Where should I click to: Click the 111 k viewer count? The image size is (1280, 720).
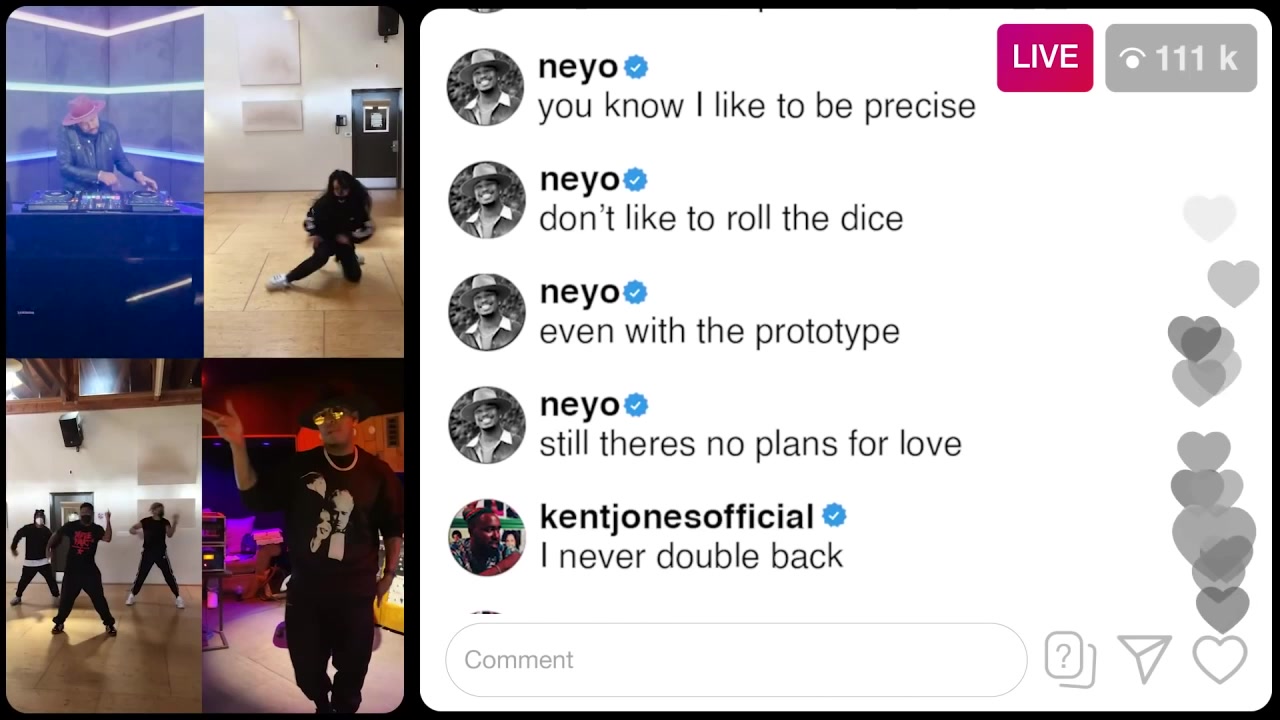pos(1181,58)
